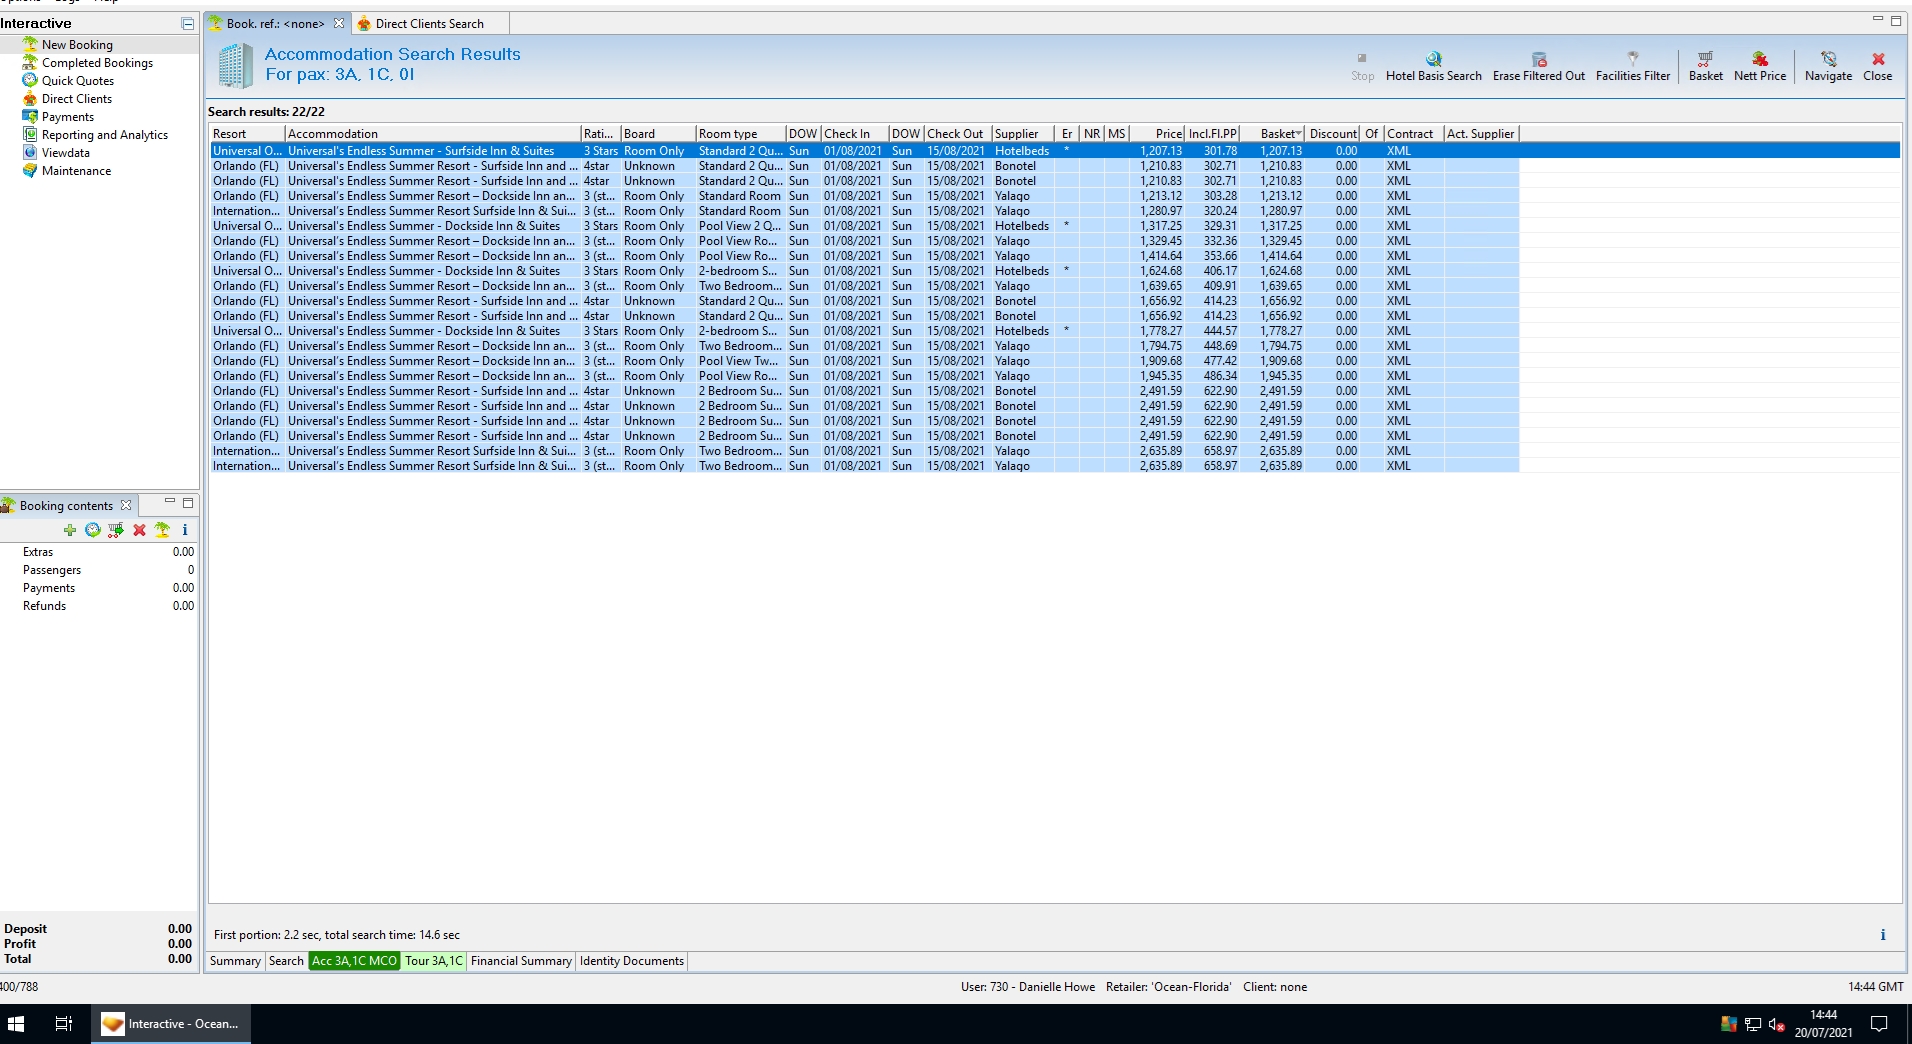This screenshot has width=1912, height=1044.
Task: Close the Book. ref.: <none> tab
Action: click(339, 23)
